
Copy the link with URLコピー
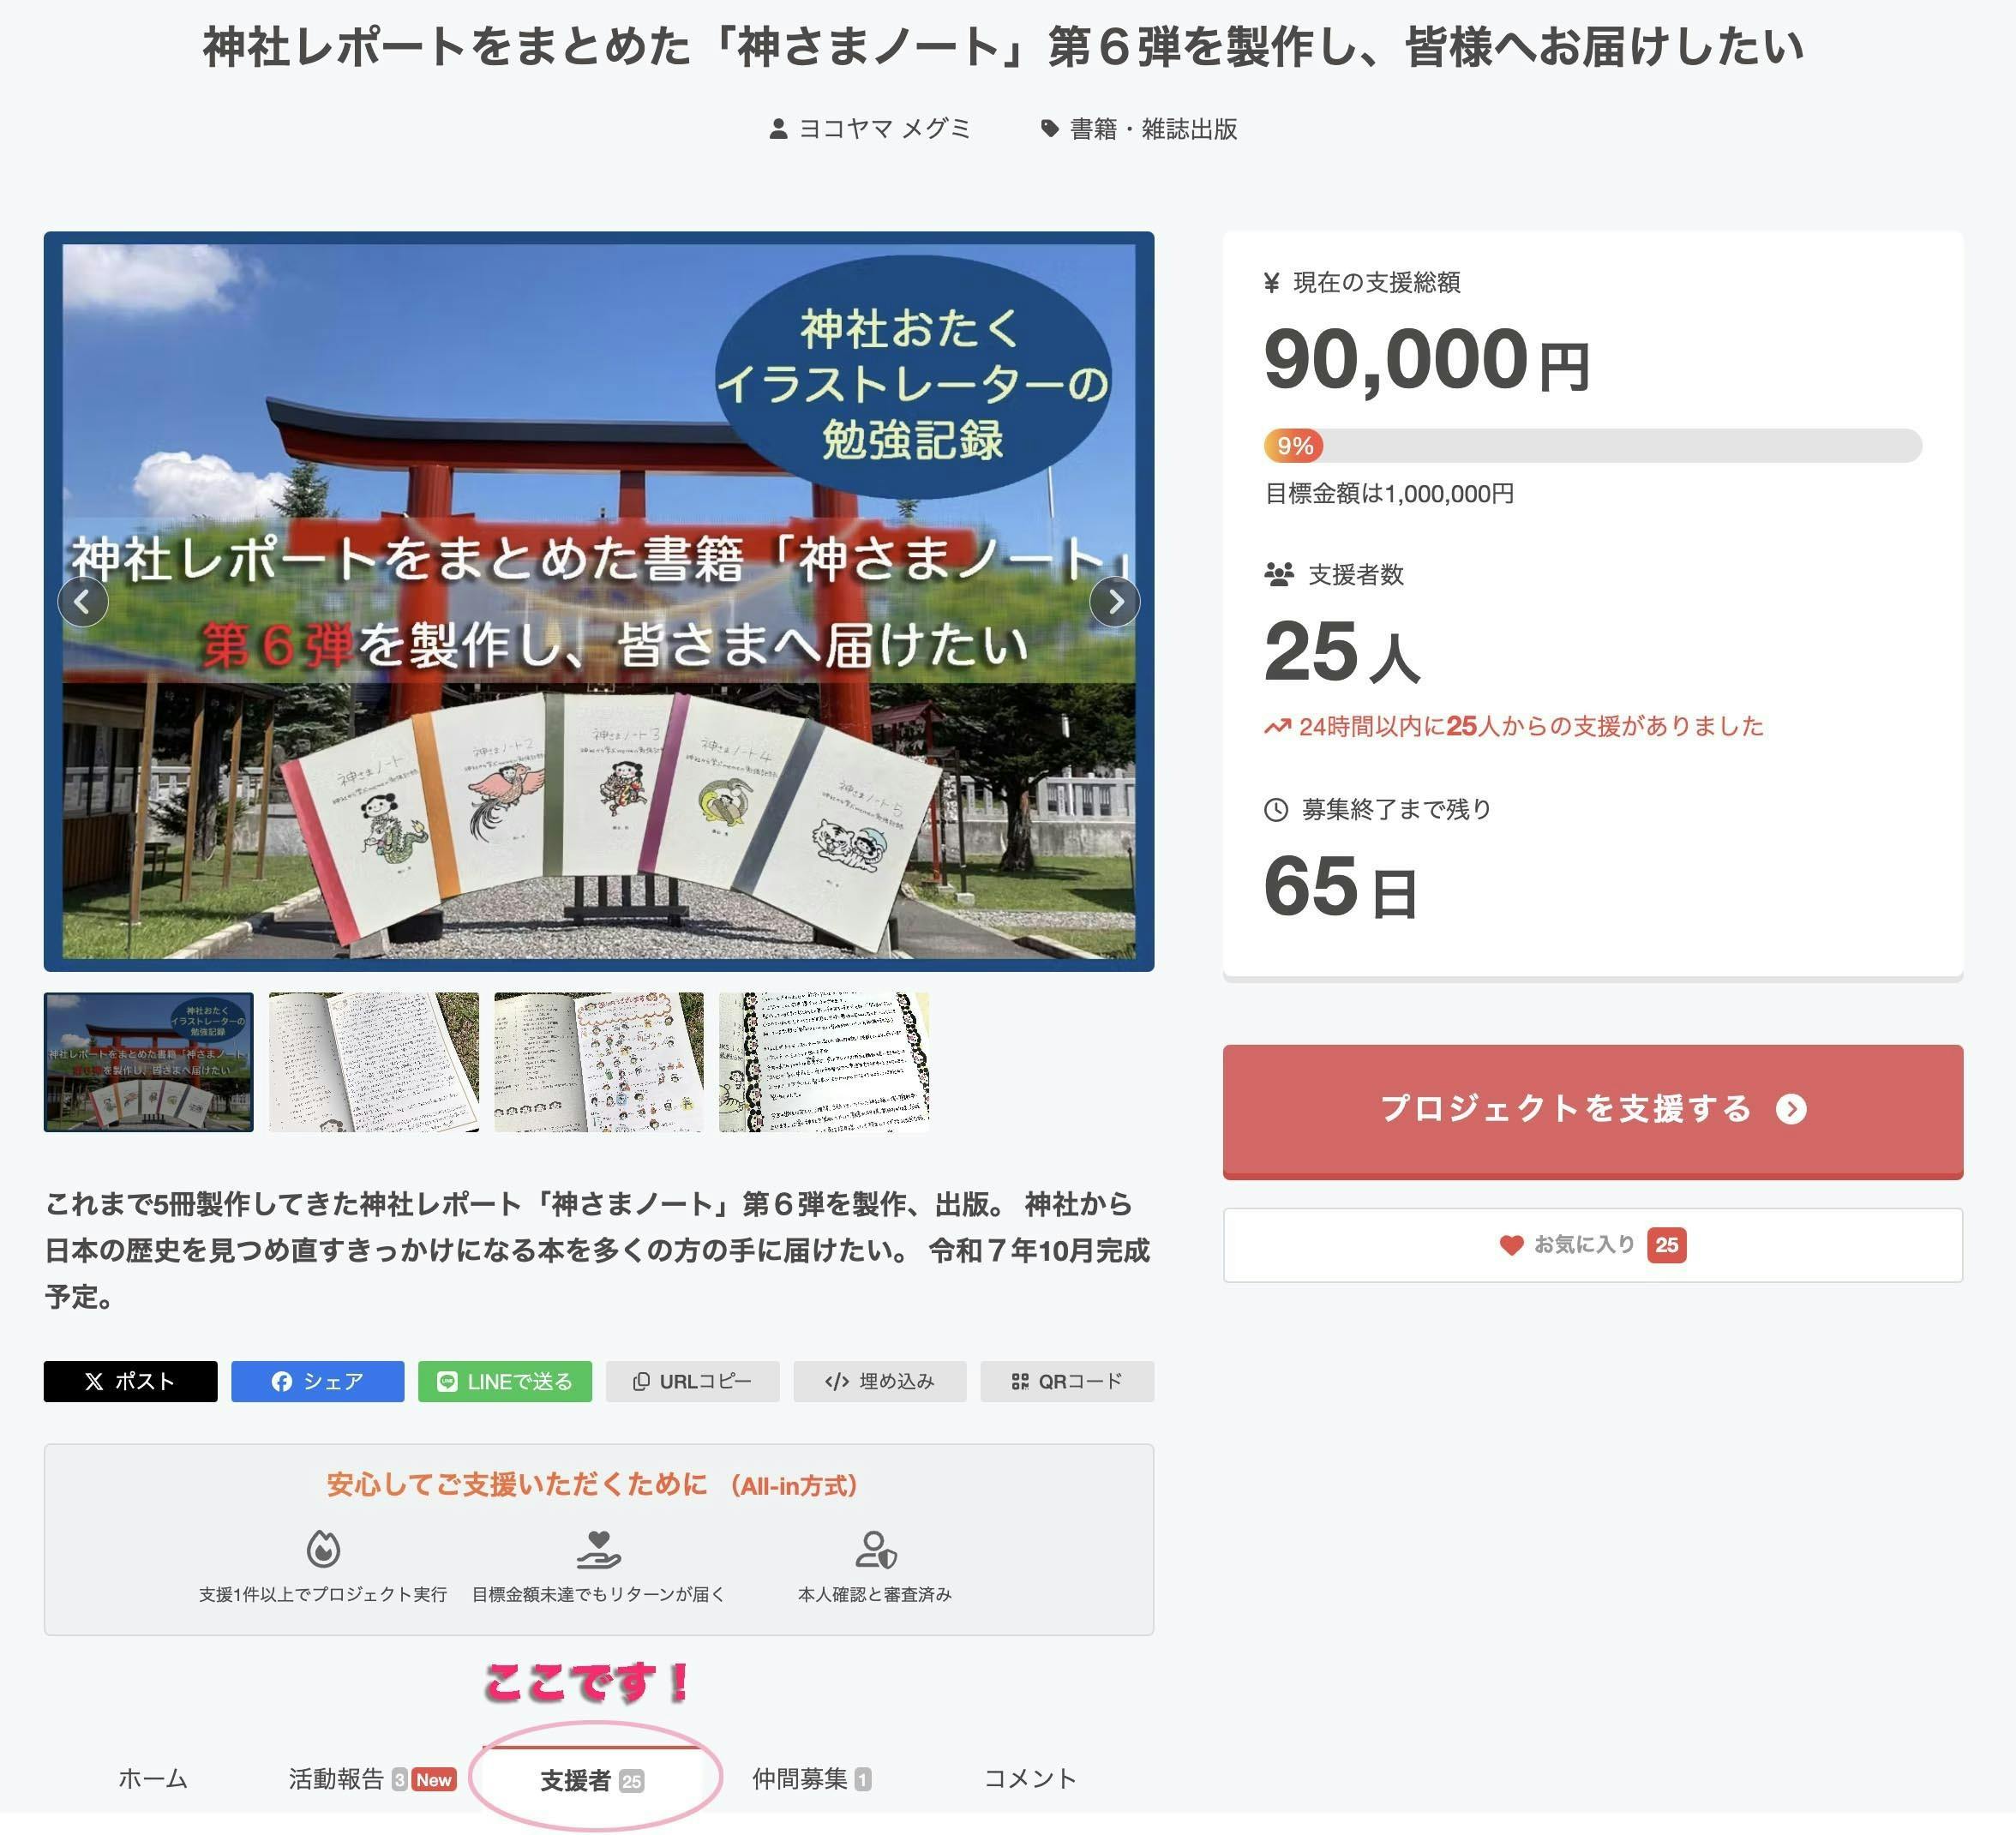tap(692, 1381)
